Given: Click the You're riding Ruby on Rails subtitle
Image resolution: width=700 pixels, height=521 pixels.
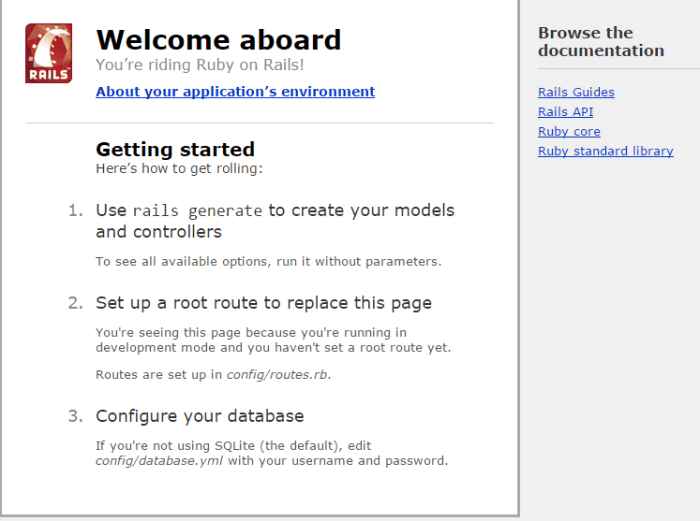Looking at the screenshot, I should pos(199,65).
